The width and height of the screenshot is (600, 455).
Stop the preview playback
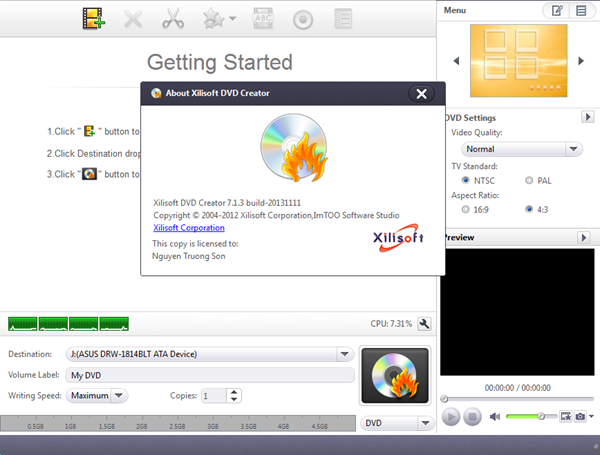(x=473, y=416)
